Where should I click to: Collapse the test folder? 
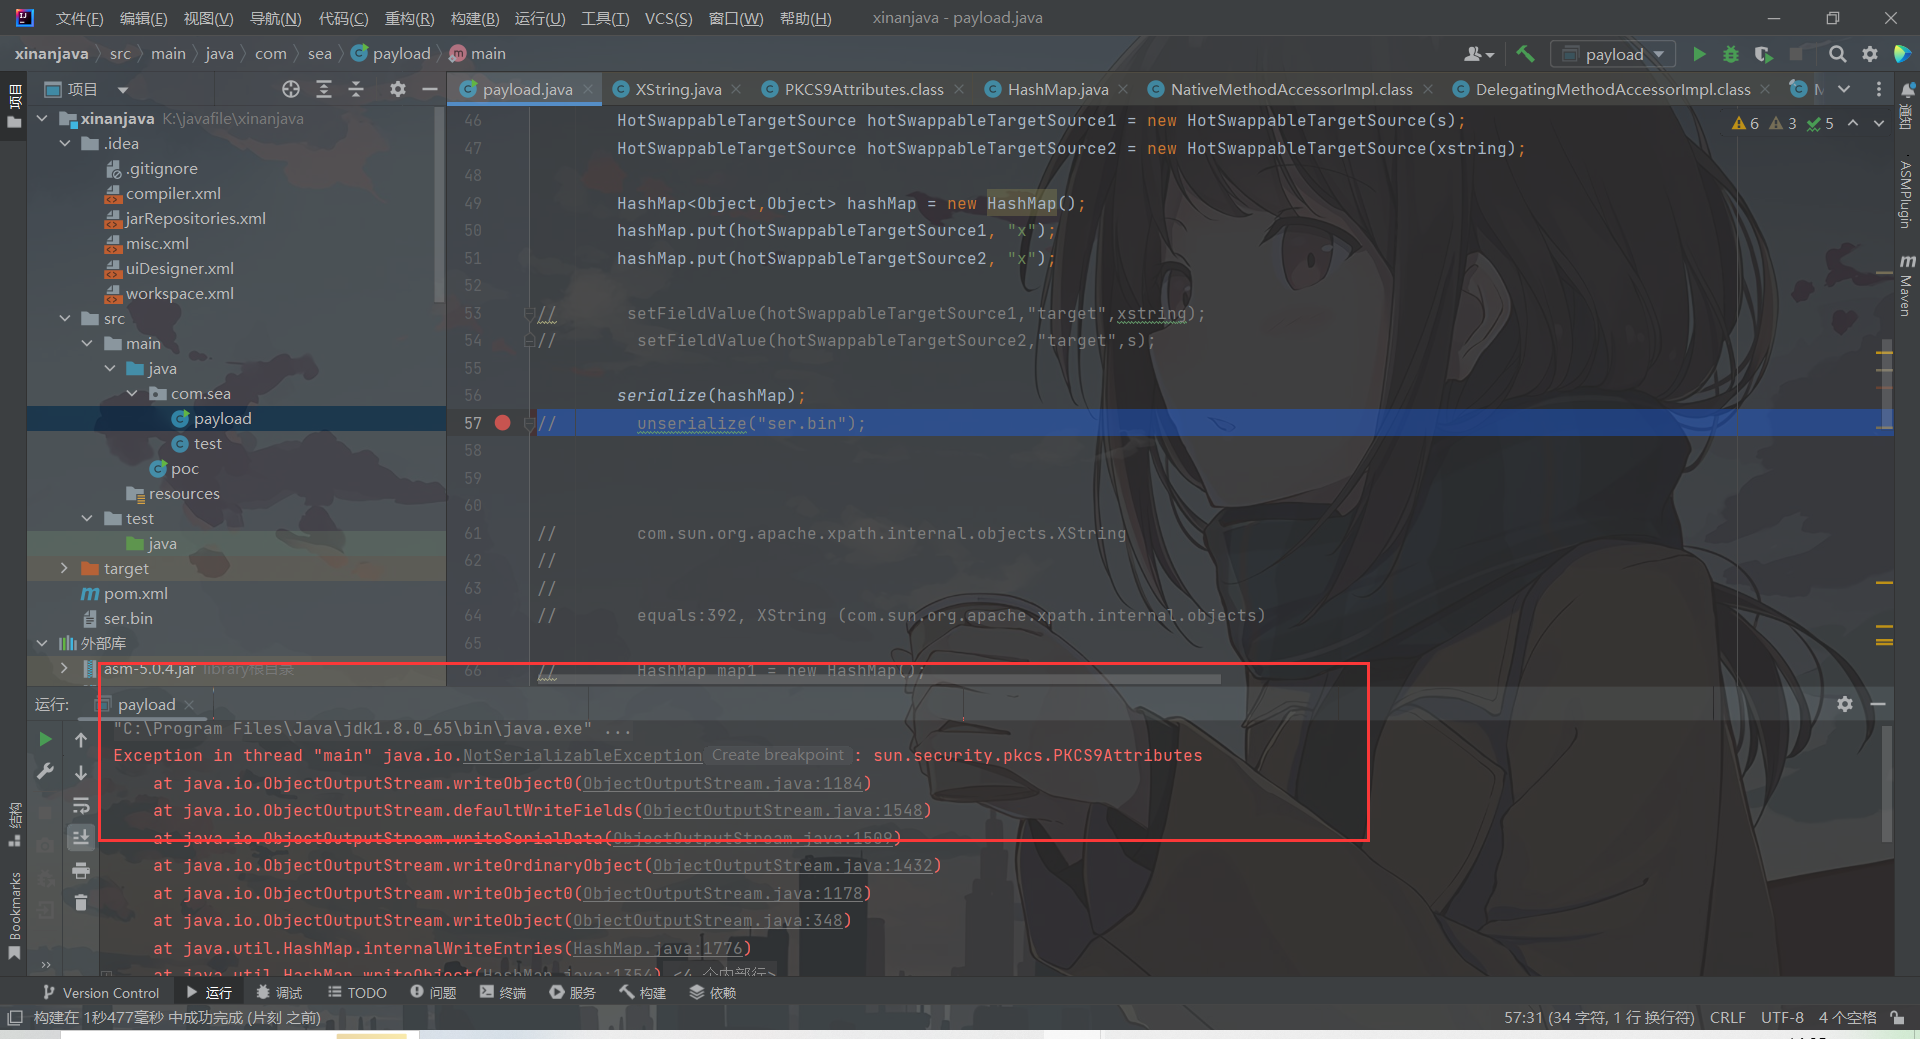pos(87,518)
